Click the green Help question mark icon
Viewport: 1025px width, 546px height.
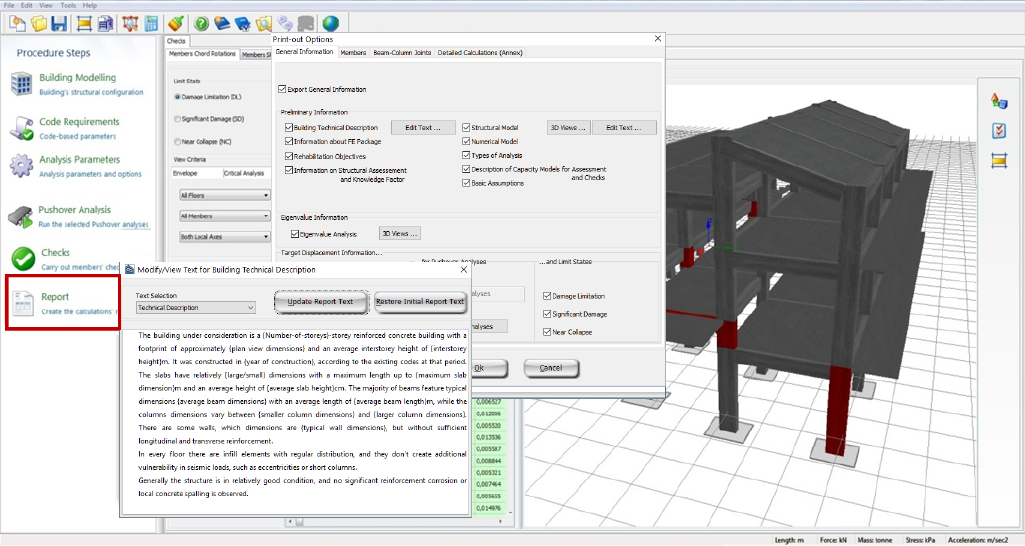201,22
